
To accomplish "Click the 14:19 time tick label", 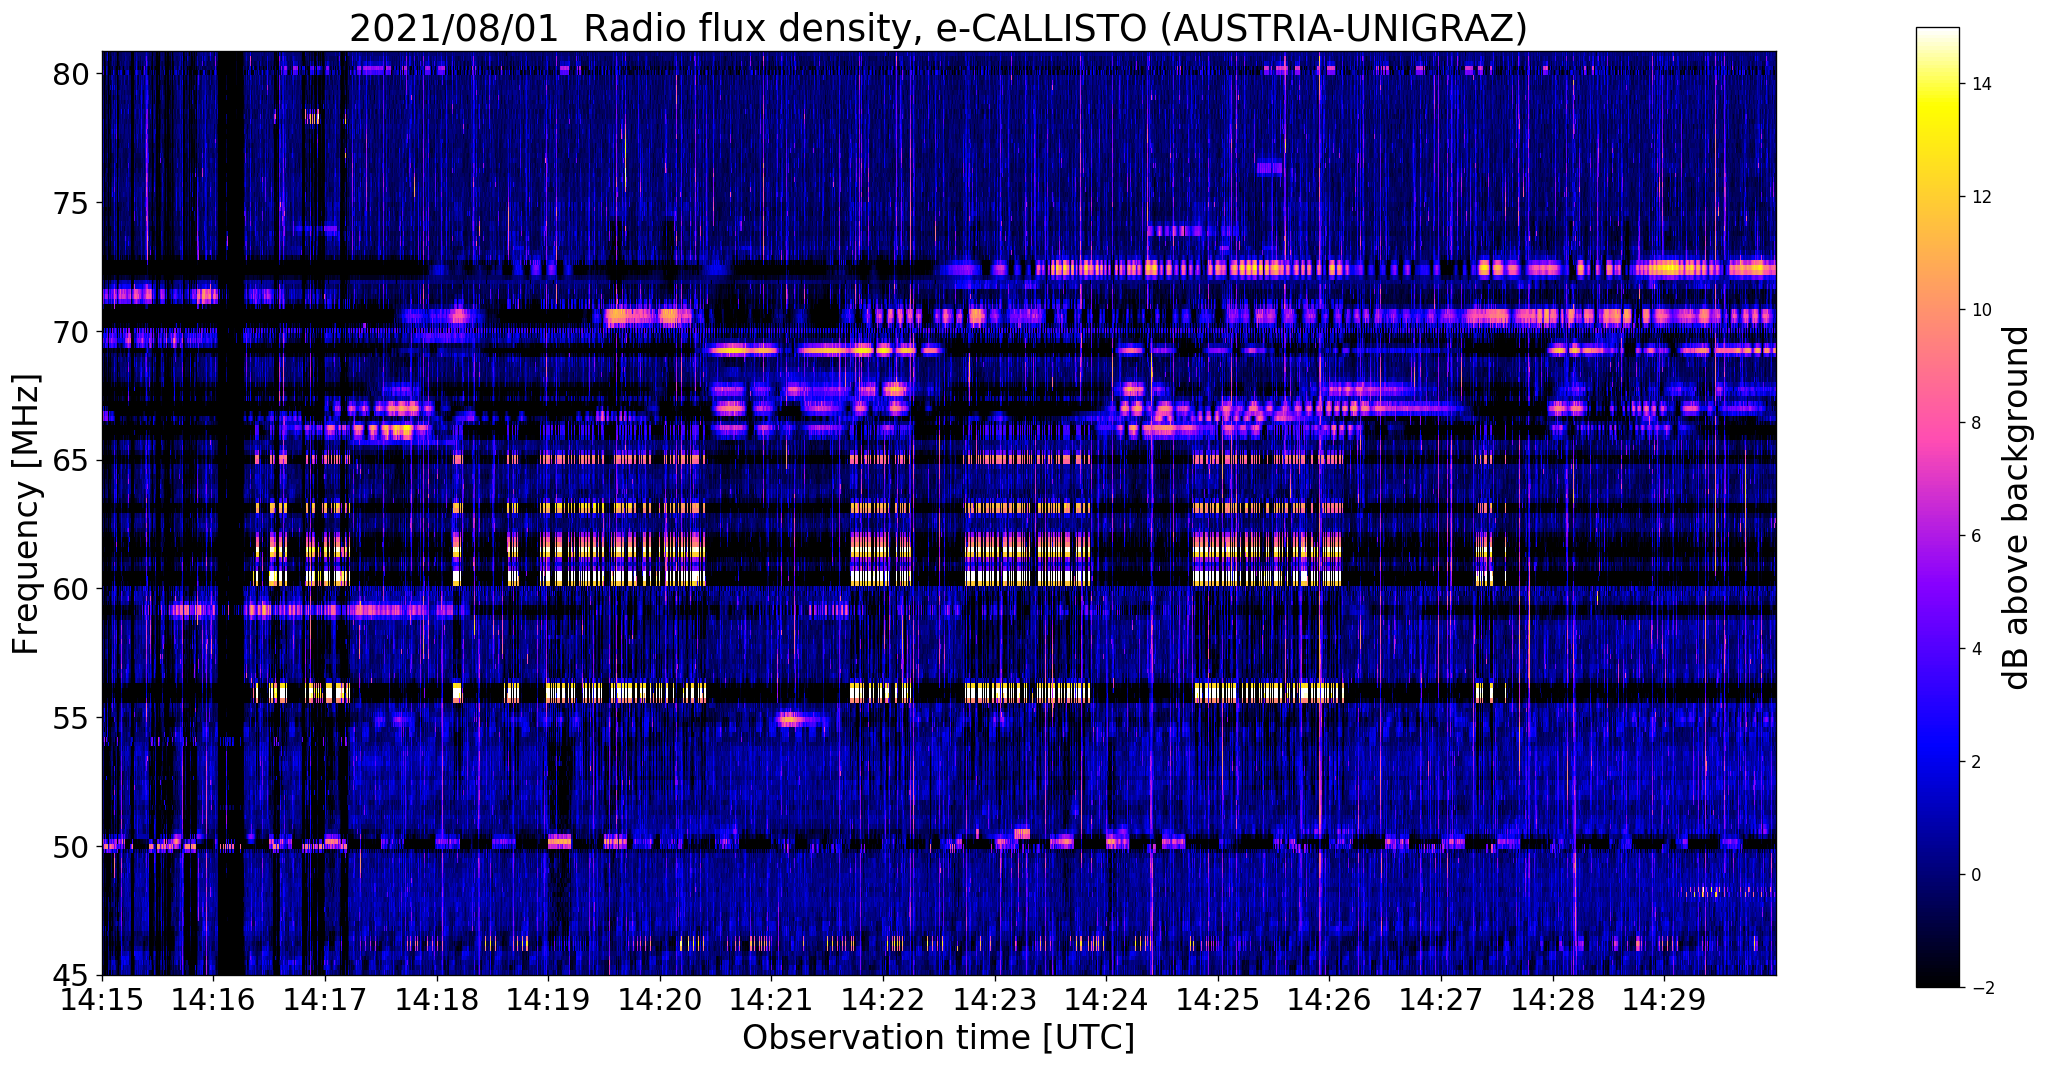I will pyautogui.click(x=548, y=998).
